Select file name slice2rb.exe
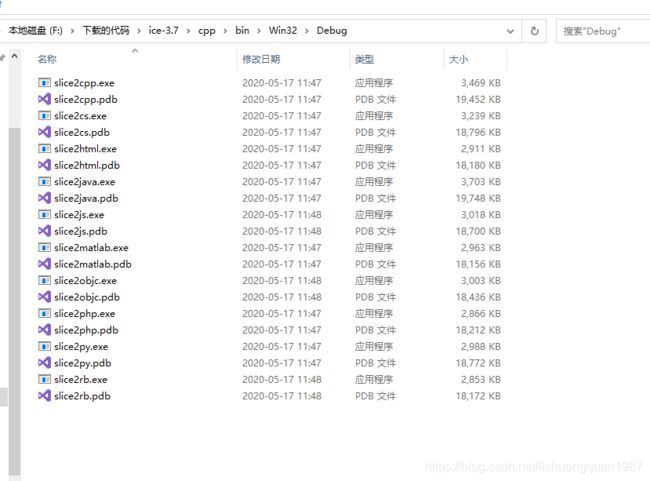This screenshot has width=650, height=481. coord(81,379)
